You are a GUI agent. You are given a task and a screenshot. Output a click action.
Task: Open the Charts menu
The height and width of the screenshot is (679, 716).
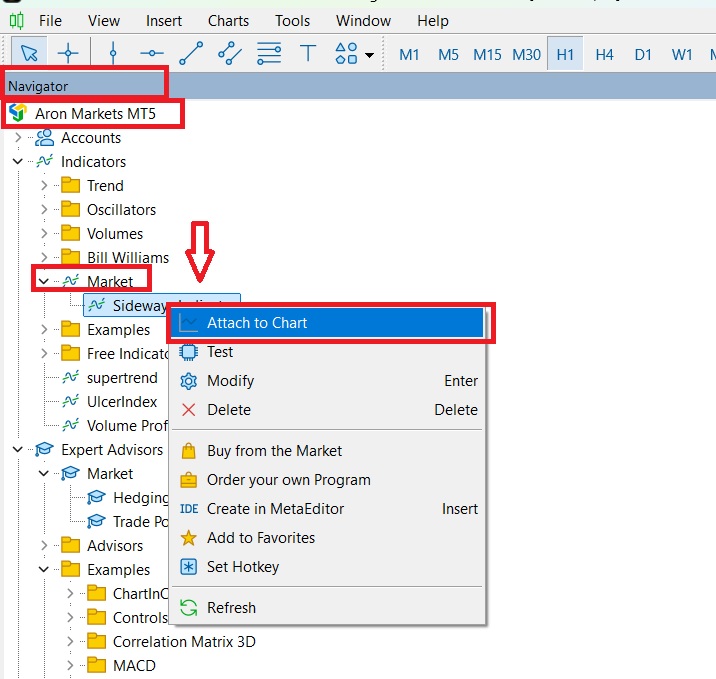click(229, 20)
